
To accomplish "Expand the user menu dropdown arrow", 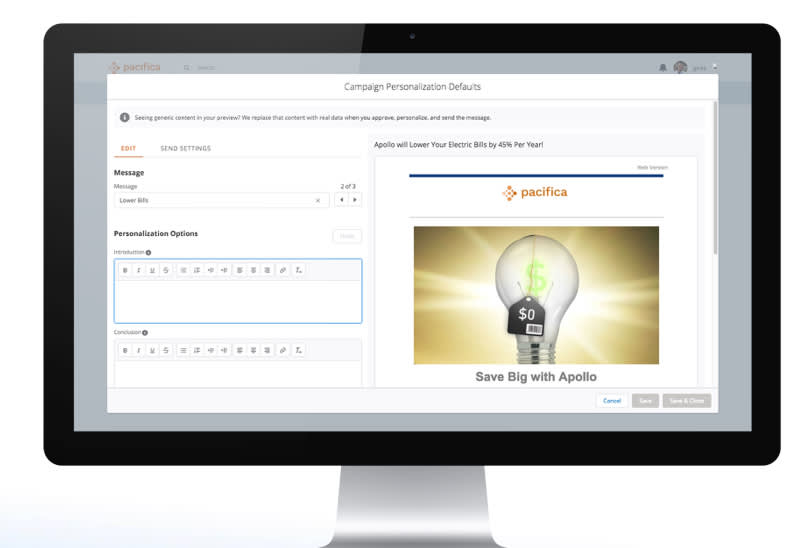I will point(715,67).
